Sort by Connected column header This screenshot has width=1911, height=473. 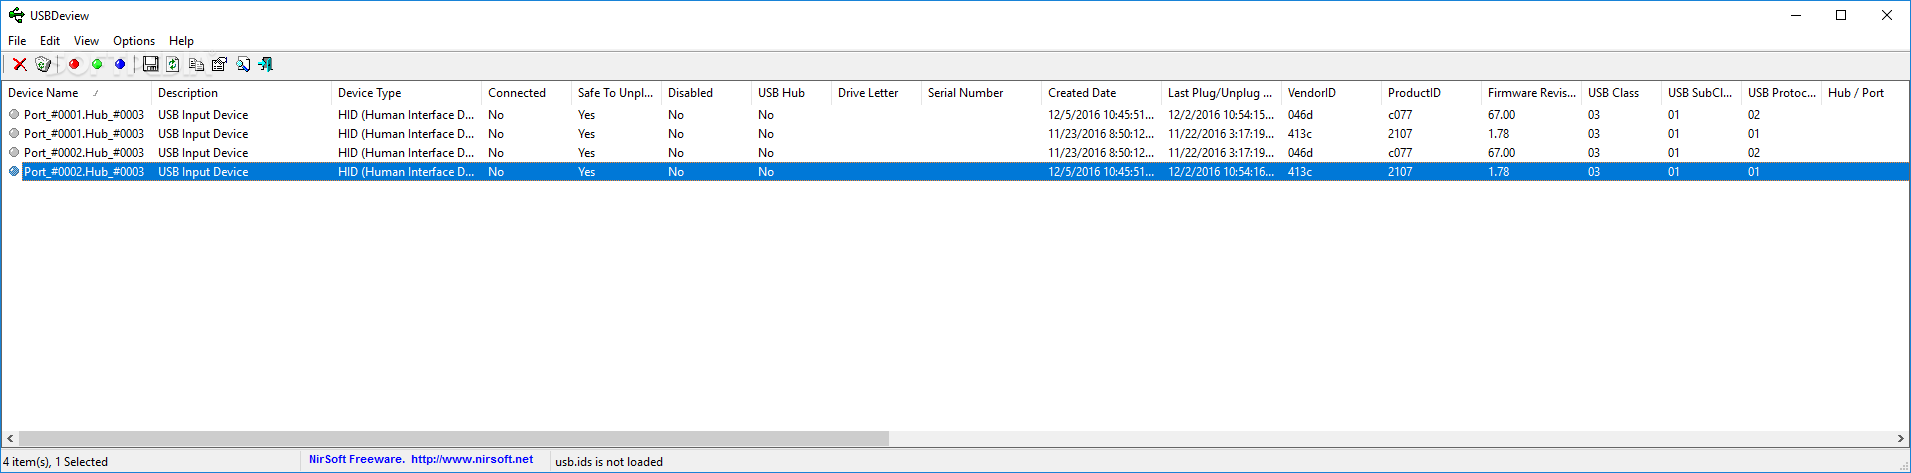[526, 93]
